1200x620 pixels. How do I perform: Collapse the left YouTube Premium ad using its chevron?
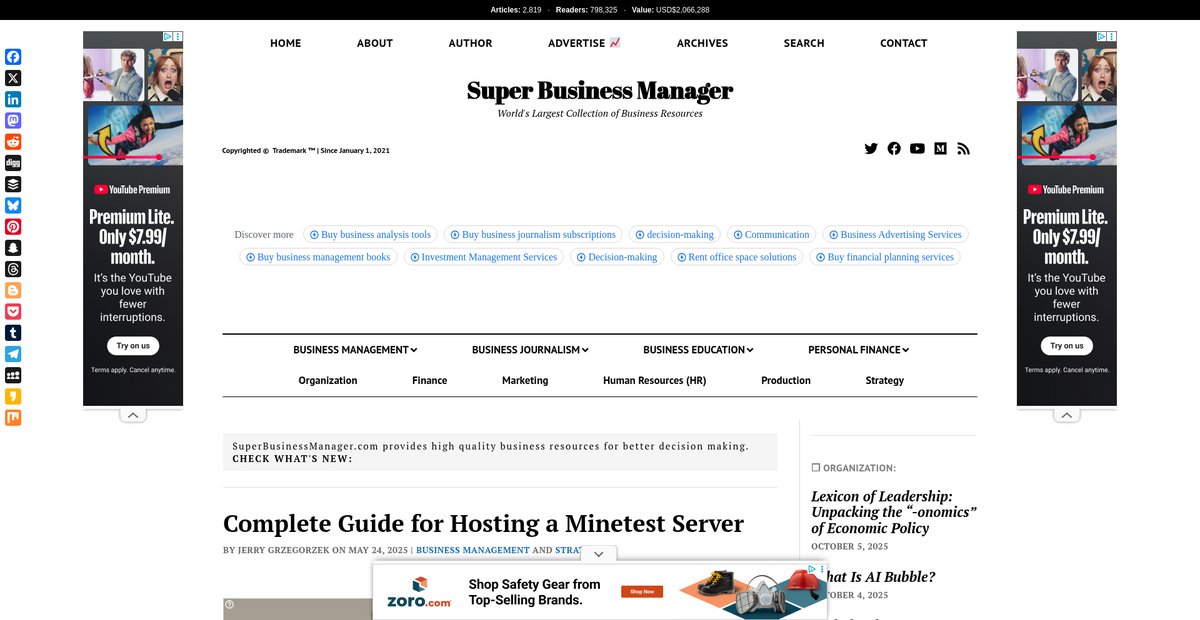click(x=133, y=415)
